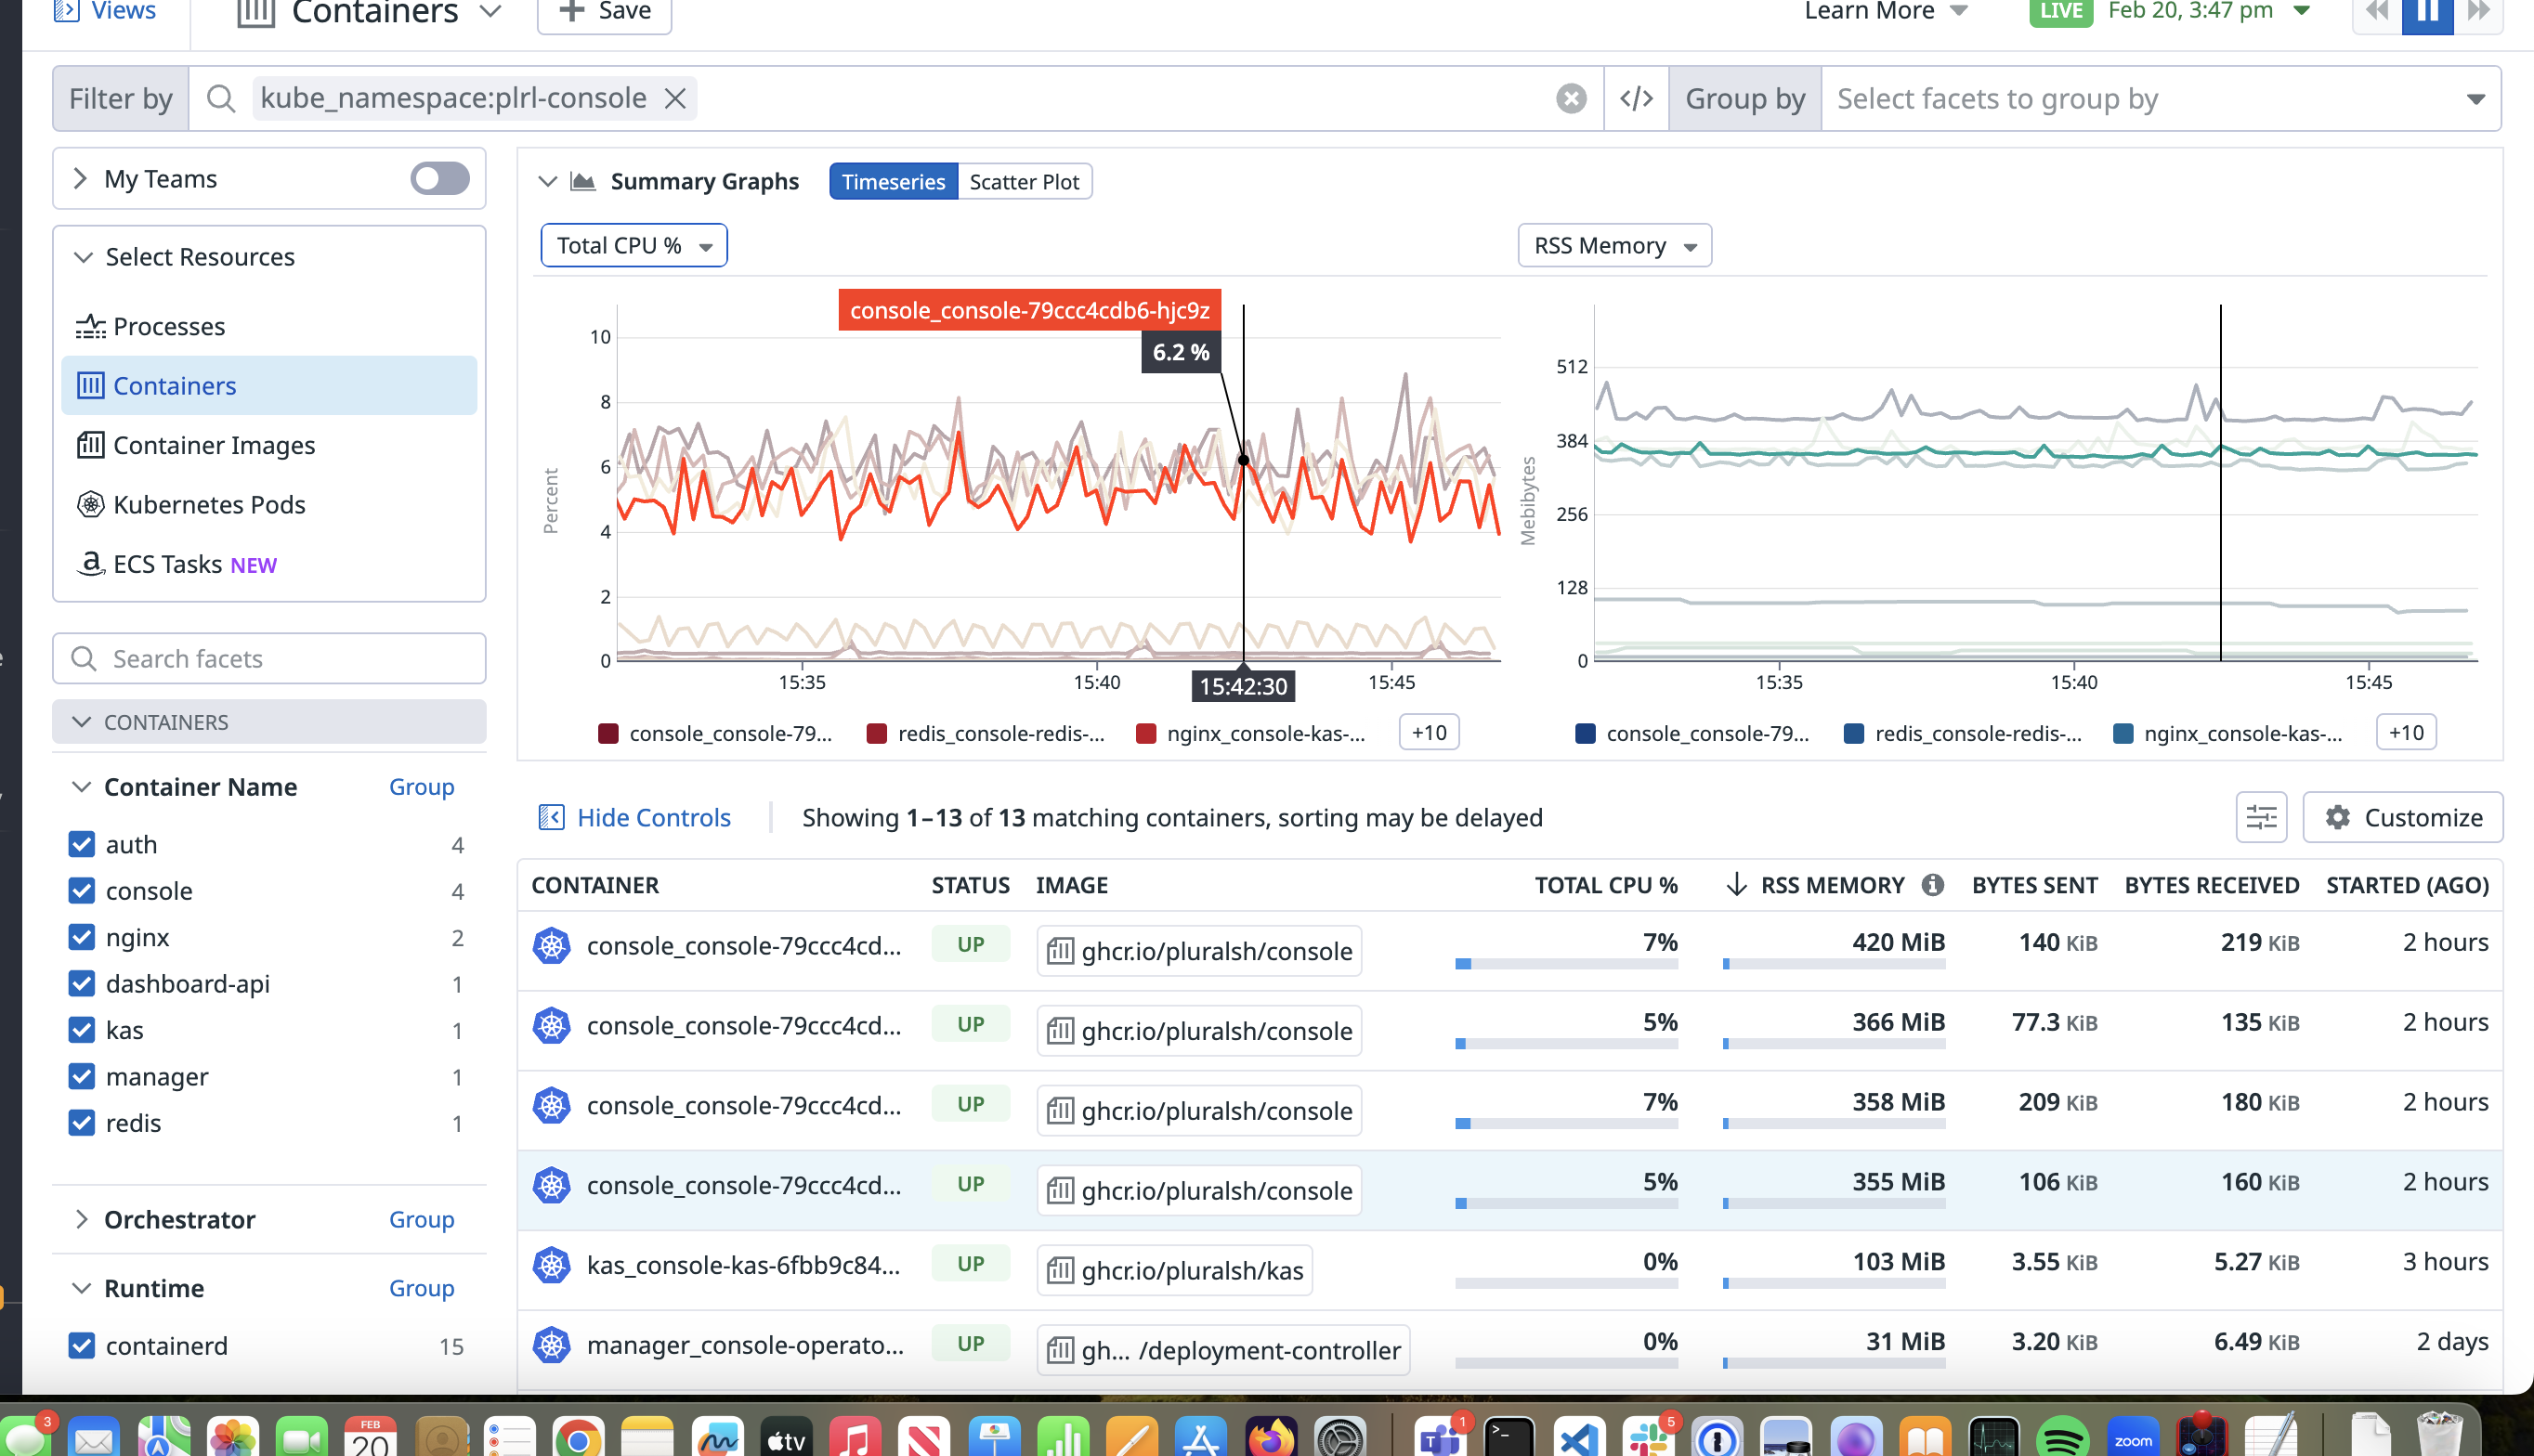Uncheck the manager container name
Screen dimensions: 2534x1456
(82, 1076)
